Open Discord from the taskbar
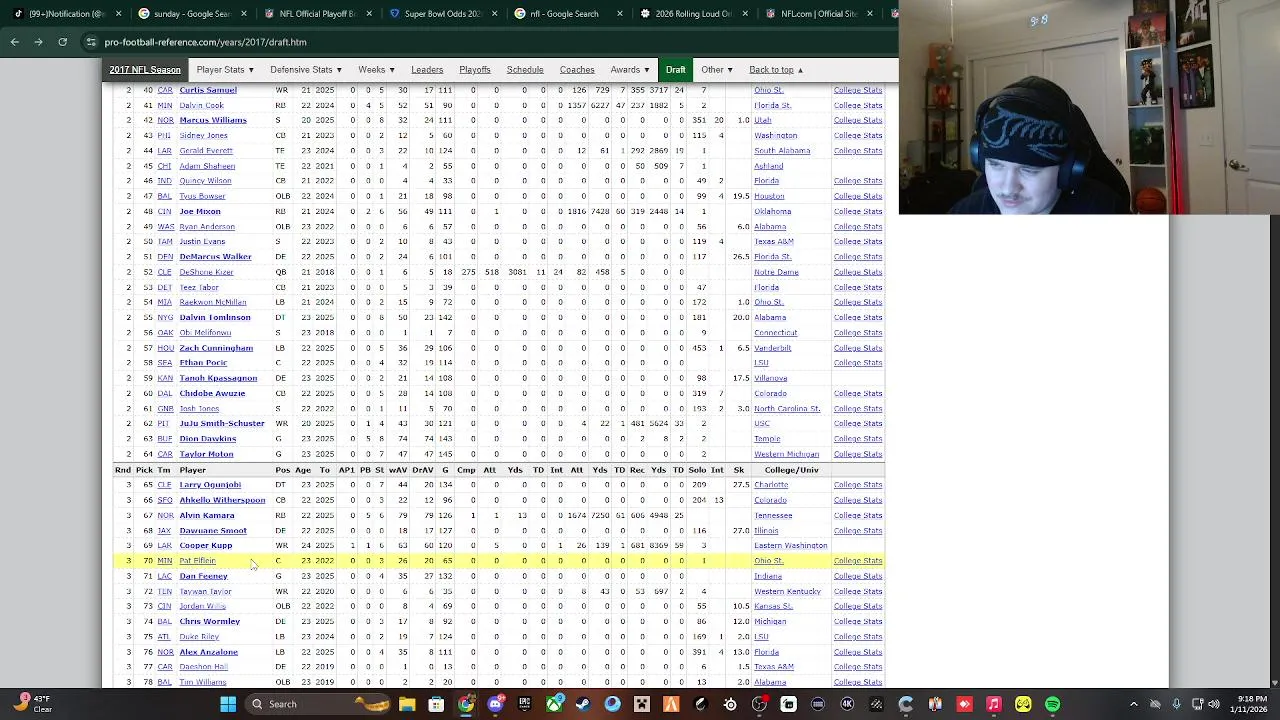Image resolution: width=1280 pixels, height=720 pixels. tap(495, 704)
